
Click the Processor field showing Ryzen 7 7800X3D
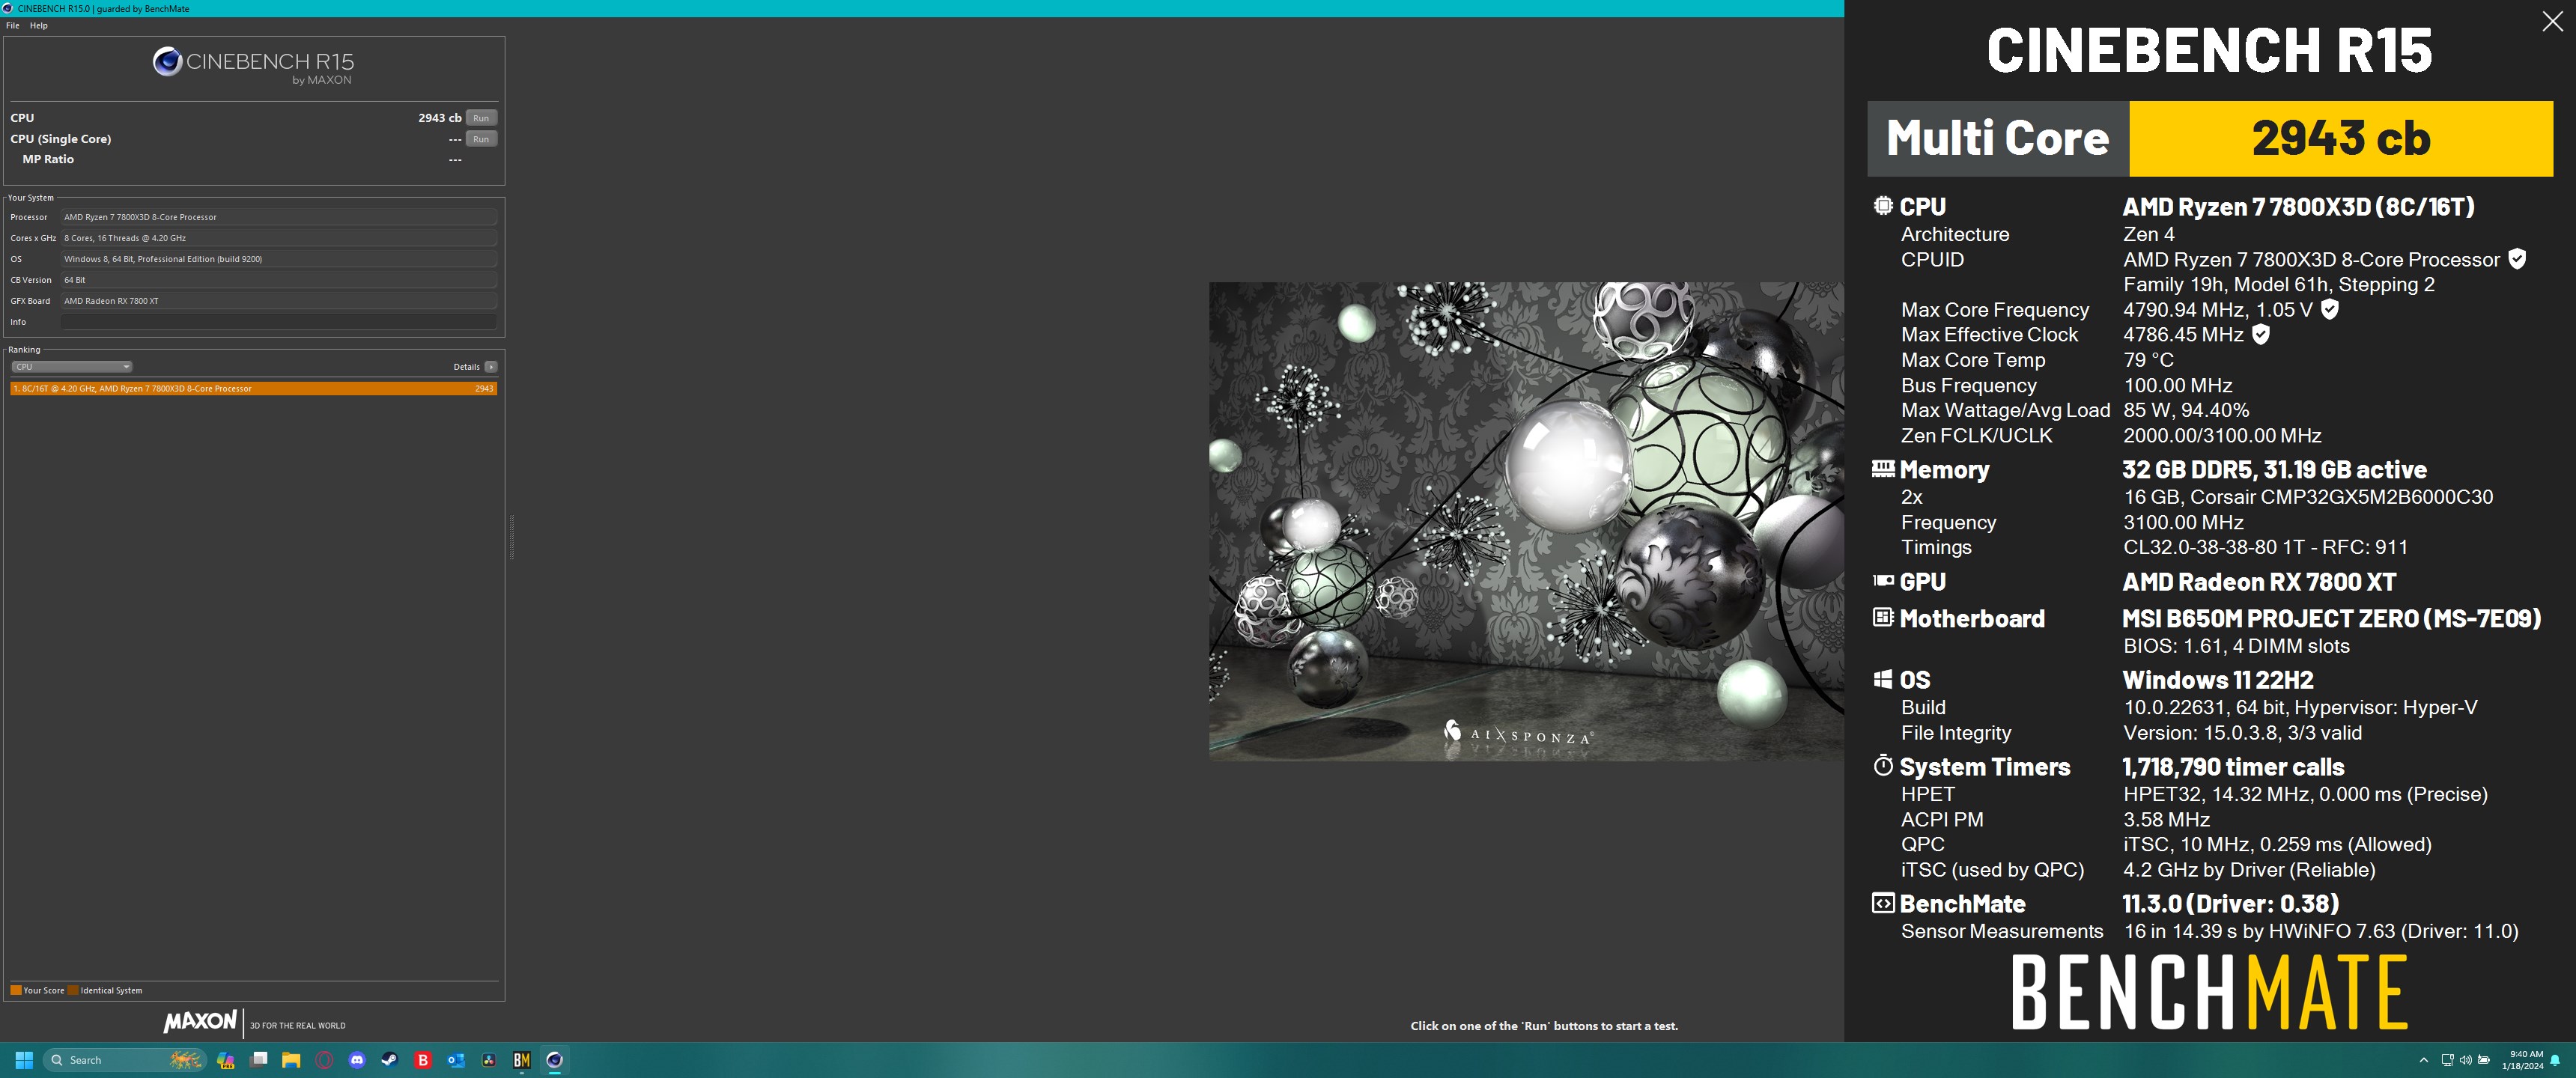[279, 217]
